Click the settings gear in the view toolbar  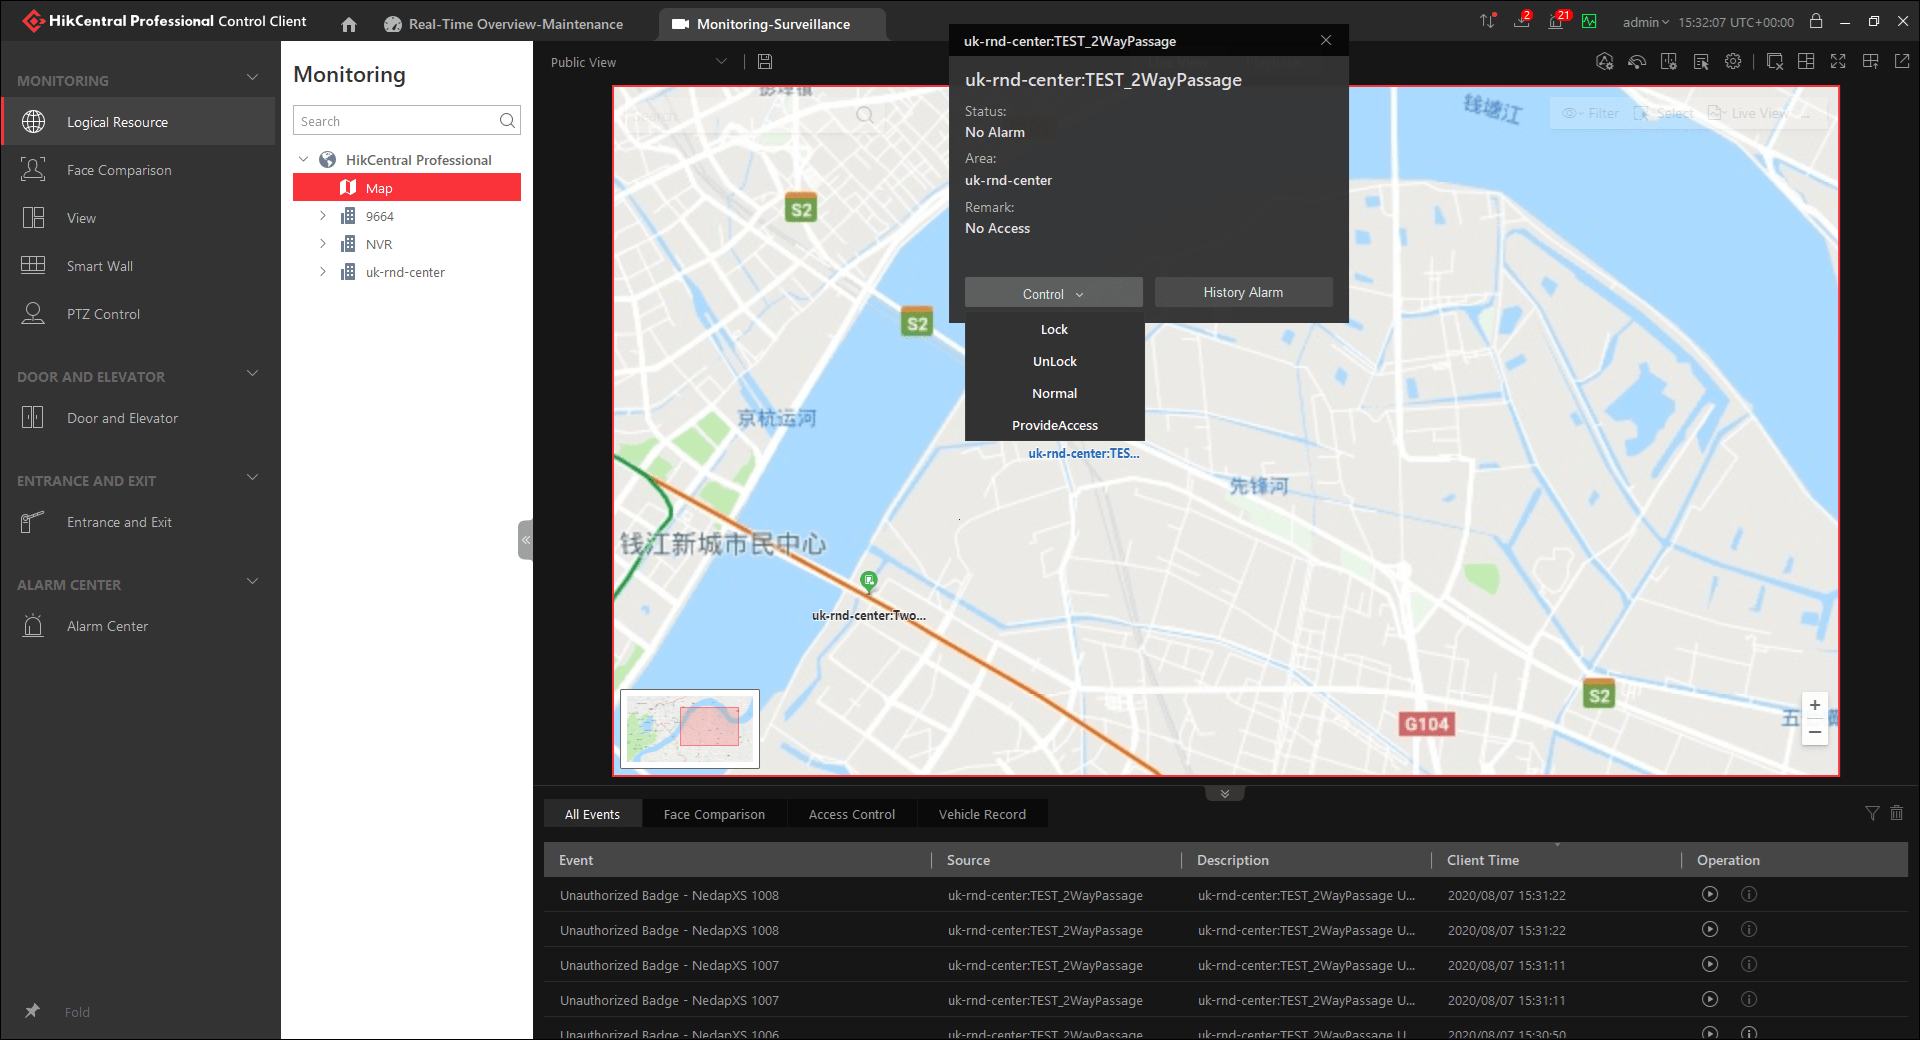click(x=1733, y=62)
